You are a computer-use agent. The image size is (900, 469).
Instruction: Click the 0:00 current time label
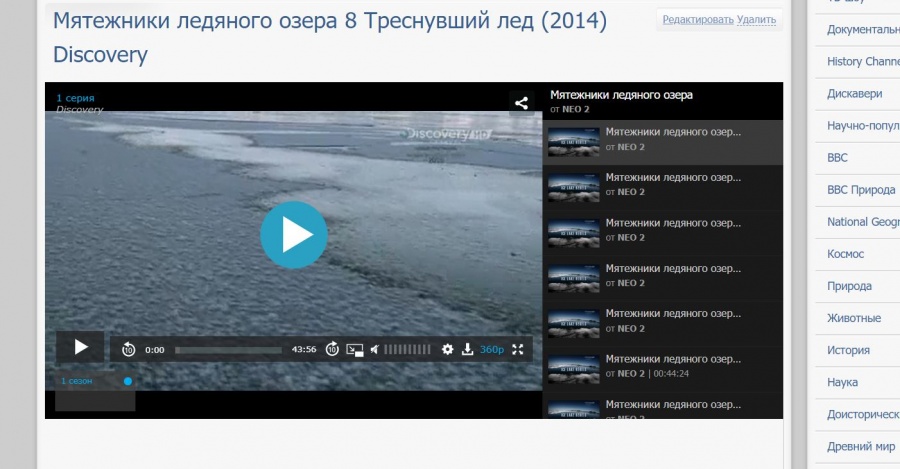click(x=155, y=350)
